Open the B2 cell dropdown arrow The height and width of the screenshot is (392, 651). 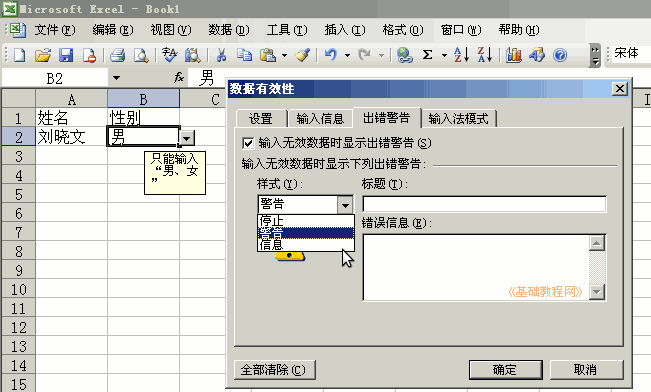click(x=187, y=138)
